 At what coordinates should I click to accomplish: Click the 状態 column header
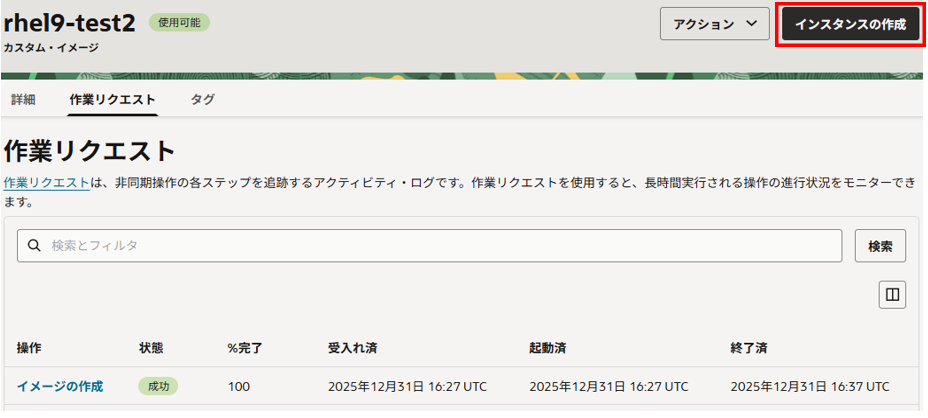tap(151, 348)
